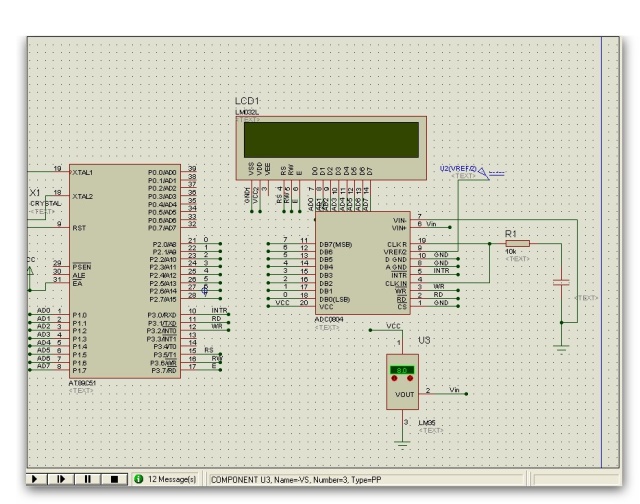Click the LCD1 component label
This screenshot has width=640, height=504.
246,103
